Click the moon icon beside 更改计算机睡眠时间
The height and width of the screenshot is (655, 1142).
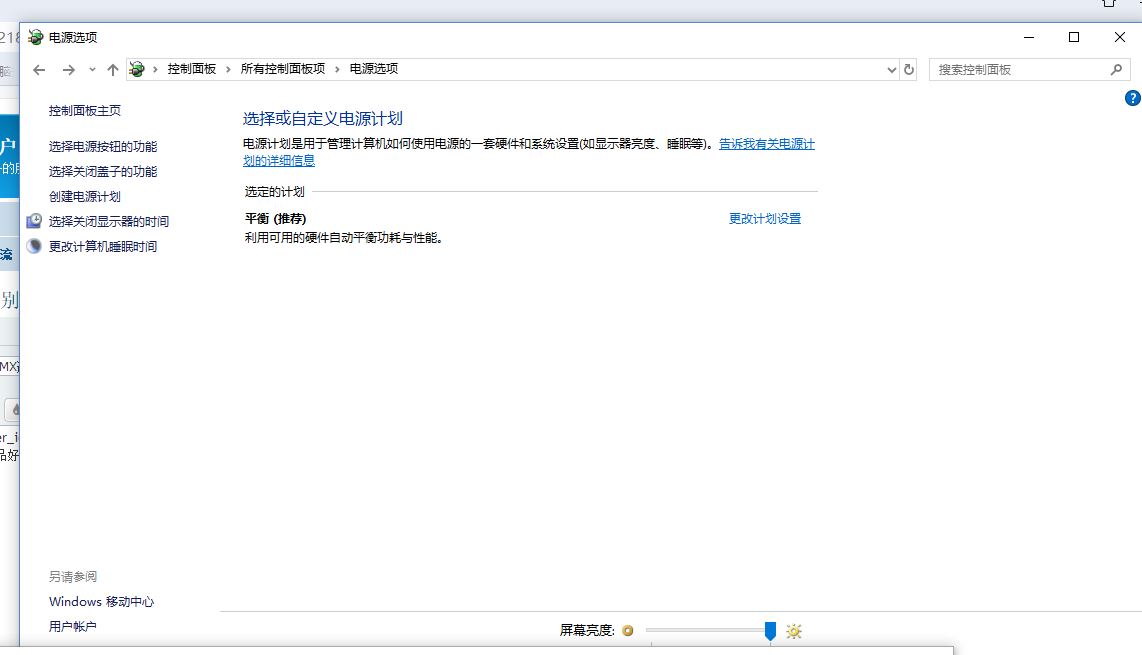[34, 246]
